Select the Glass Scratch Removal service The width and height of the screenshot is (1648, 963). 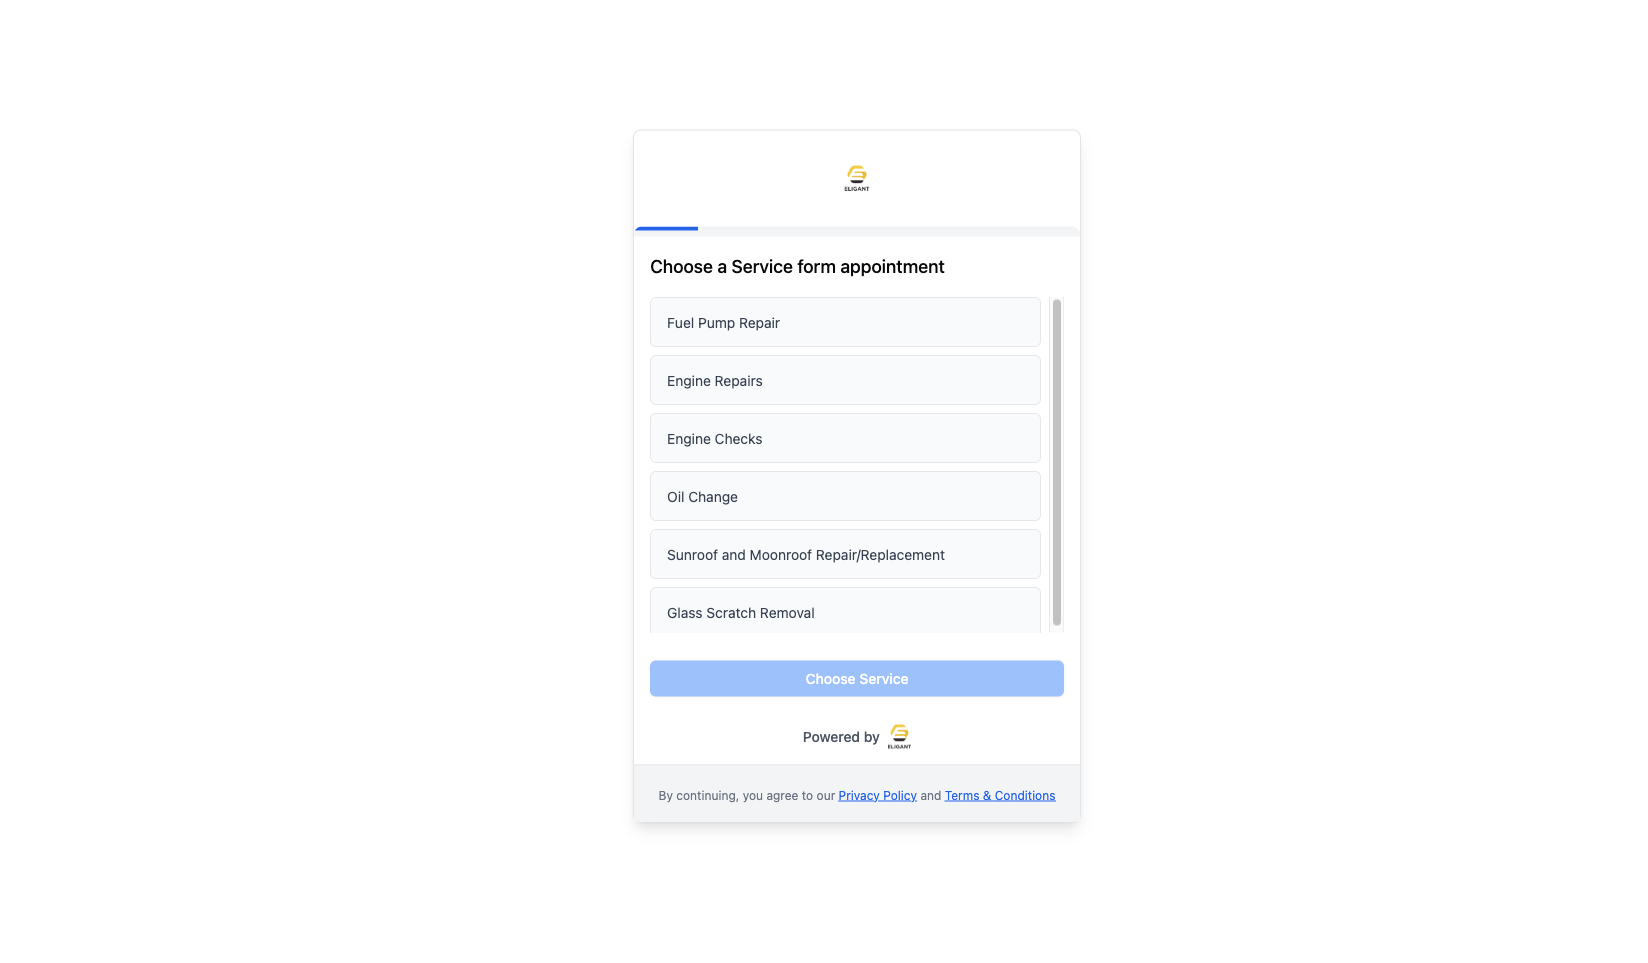pyautogui.click(x=845, y=610)
